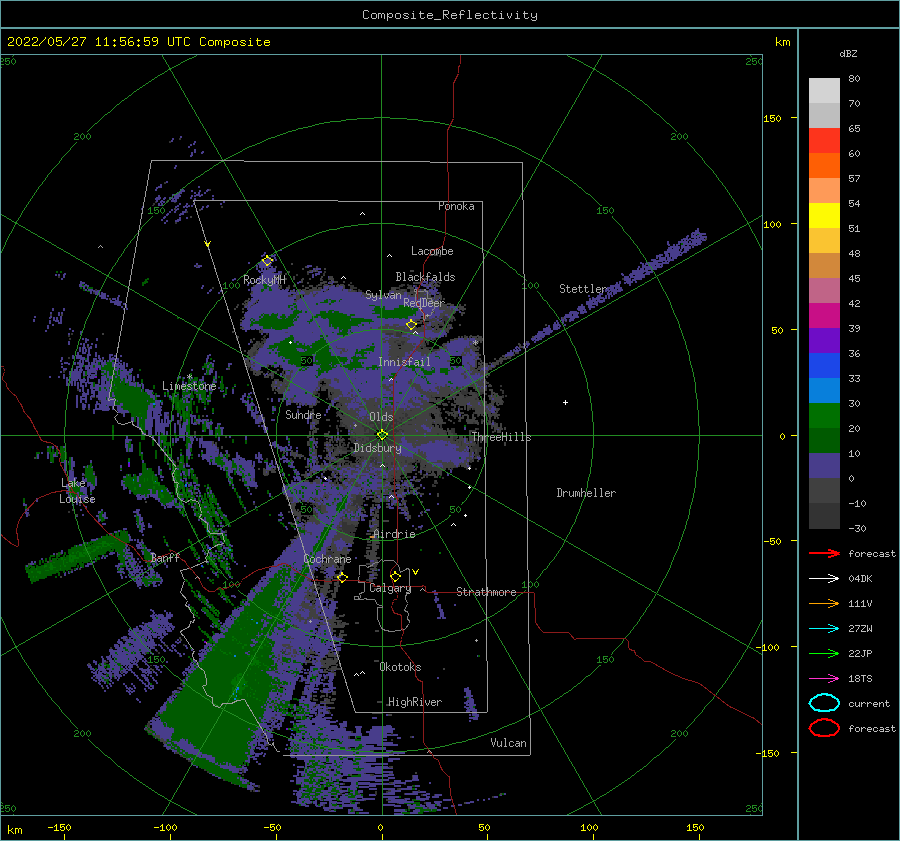900x841 pixels.
Task: Click the Blackfalds city label
Action: 425,277
